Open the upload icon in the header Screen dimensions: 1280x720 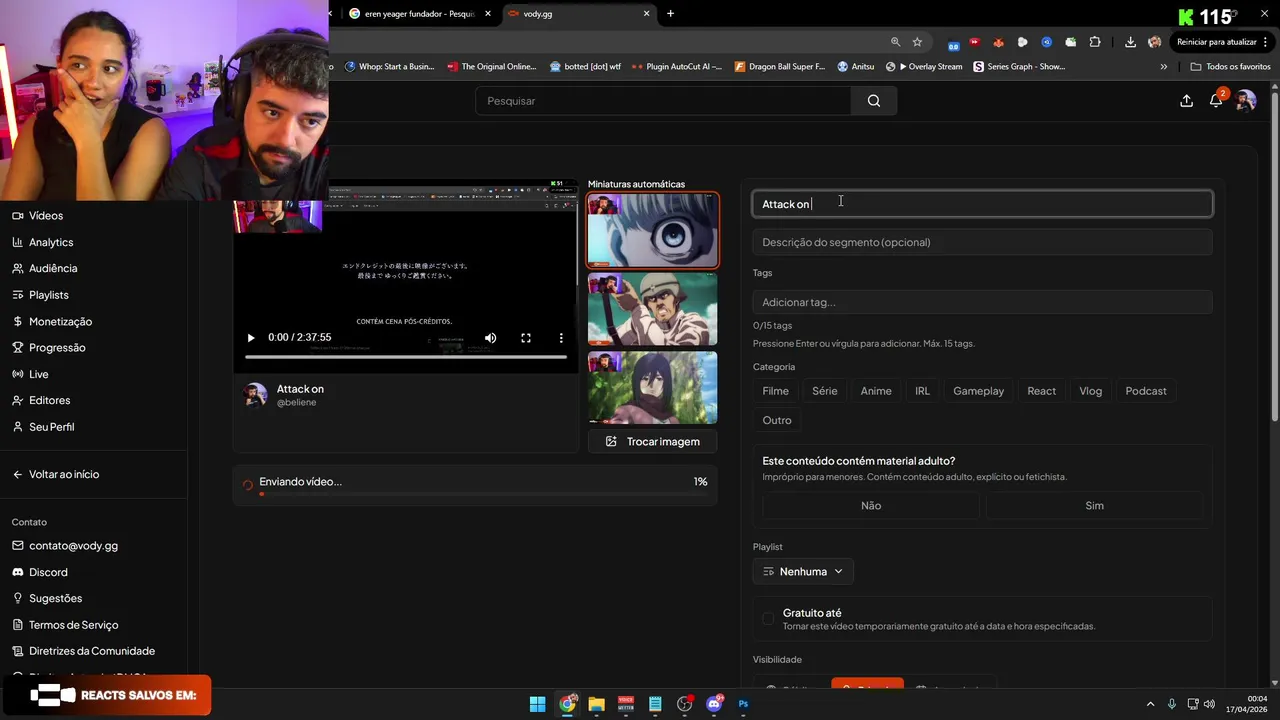[x=1186, y=101]
